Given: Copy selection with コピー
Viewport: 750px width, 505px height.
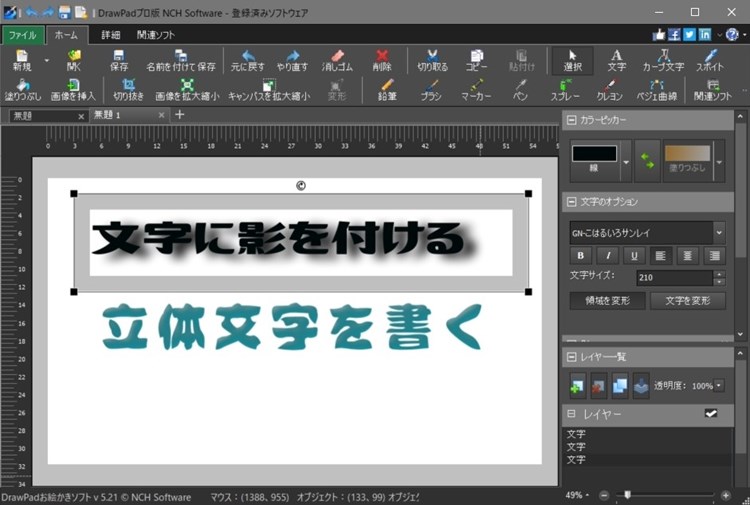Looking at the screenshot, I should tap(476, 60).
